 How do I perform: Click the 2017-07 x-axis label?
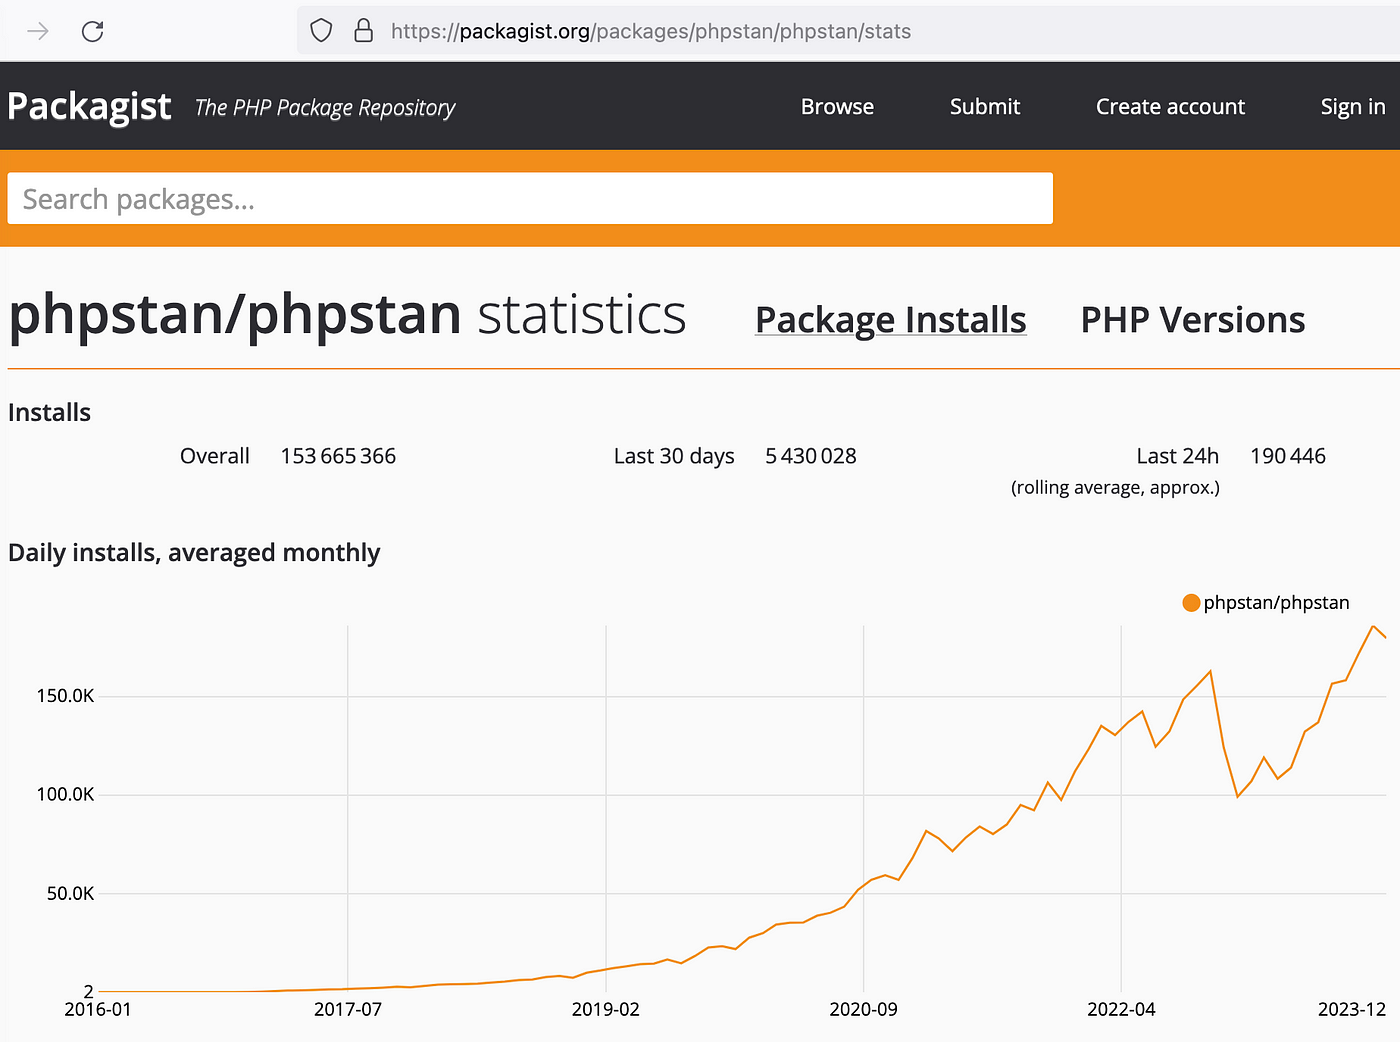point(348,1010)
